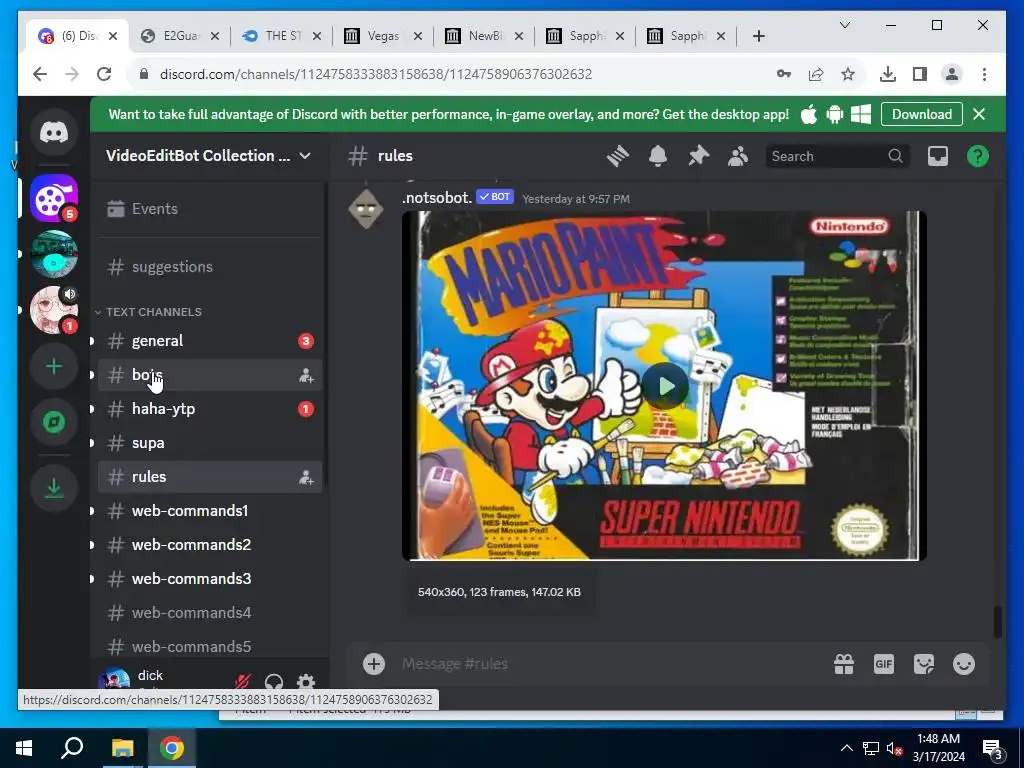
Task: Open web-commands2 channel
Action: coord(209,545)
